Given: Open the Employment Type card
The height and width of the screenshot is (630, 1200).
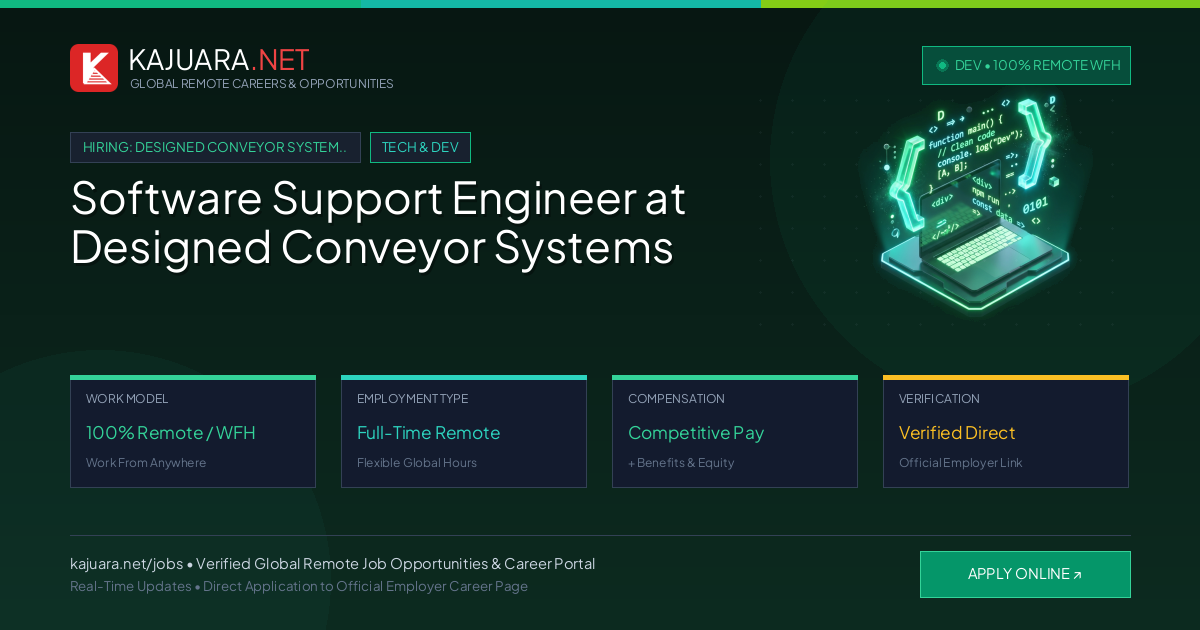Looking at the screenshot, I should [x=464, y=432].
